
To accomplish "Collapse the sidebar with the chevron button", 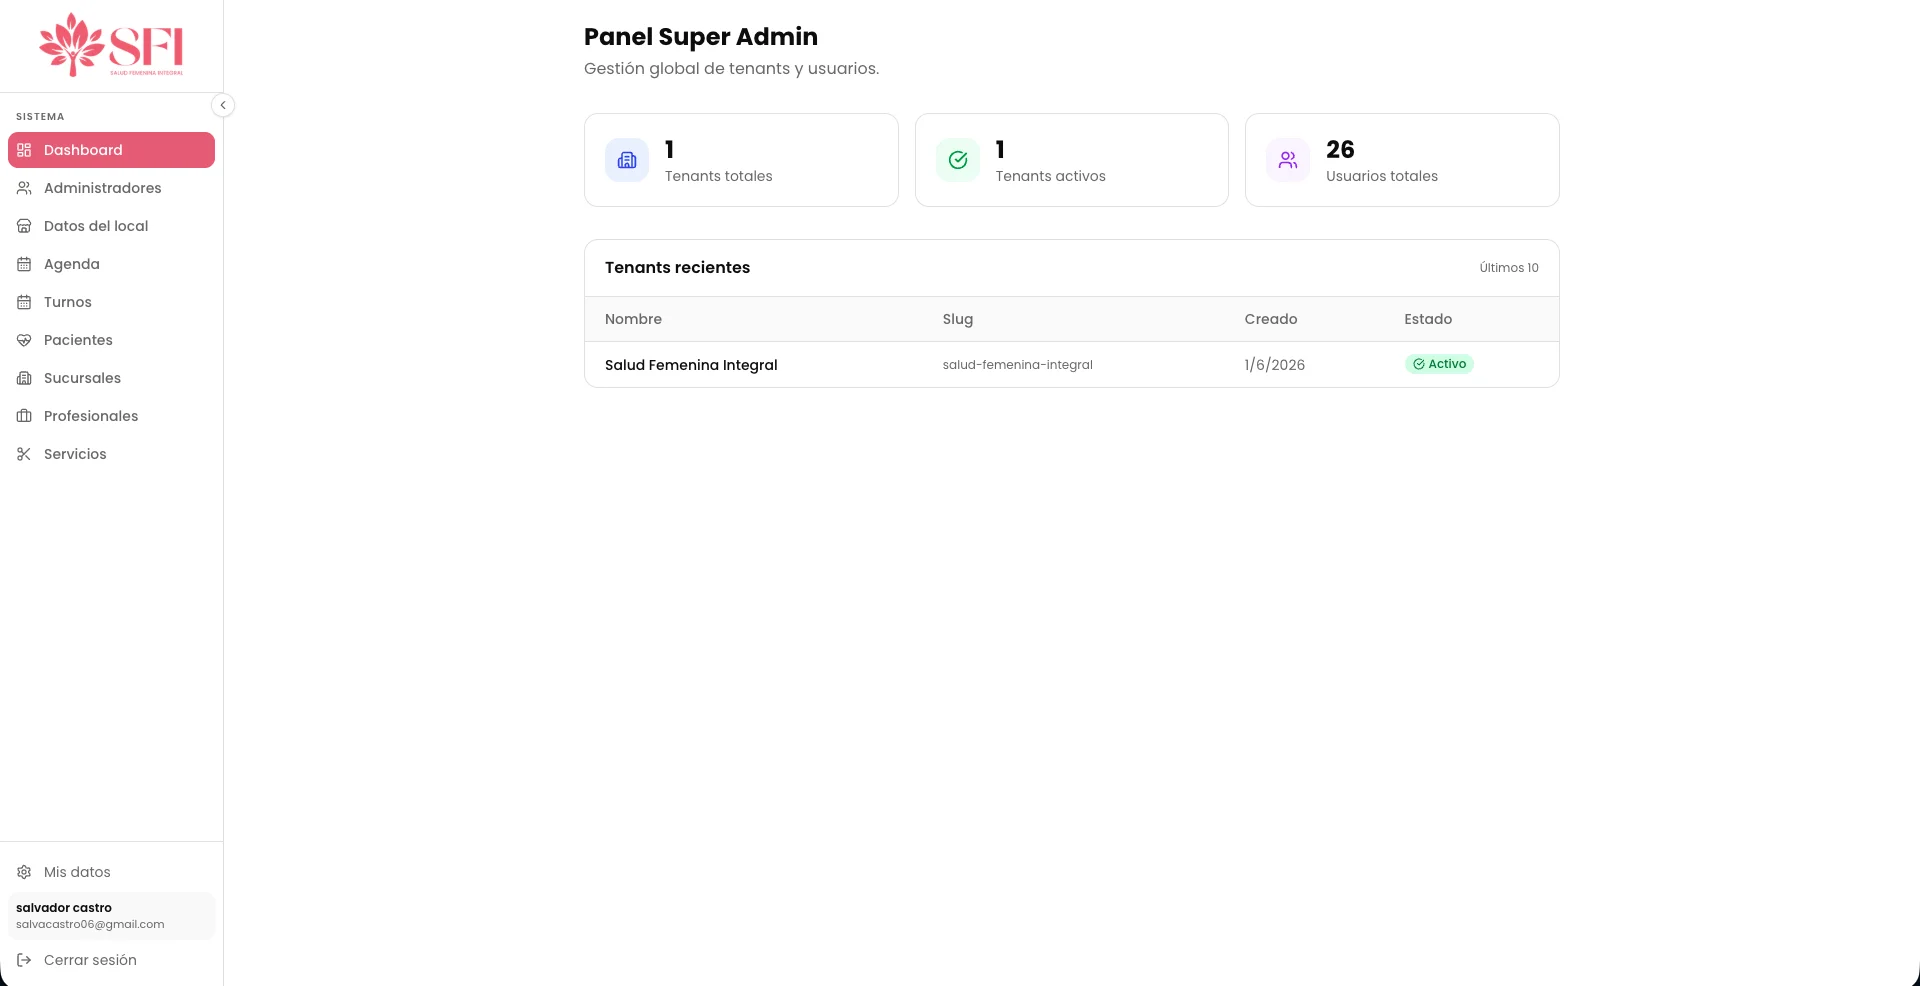I will tap(223, 105).
